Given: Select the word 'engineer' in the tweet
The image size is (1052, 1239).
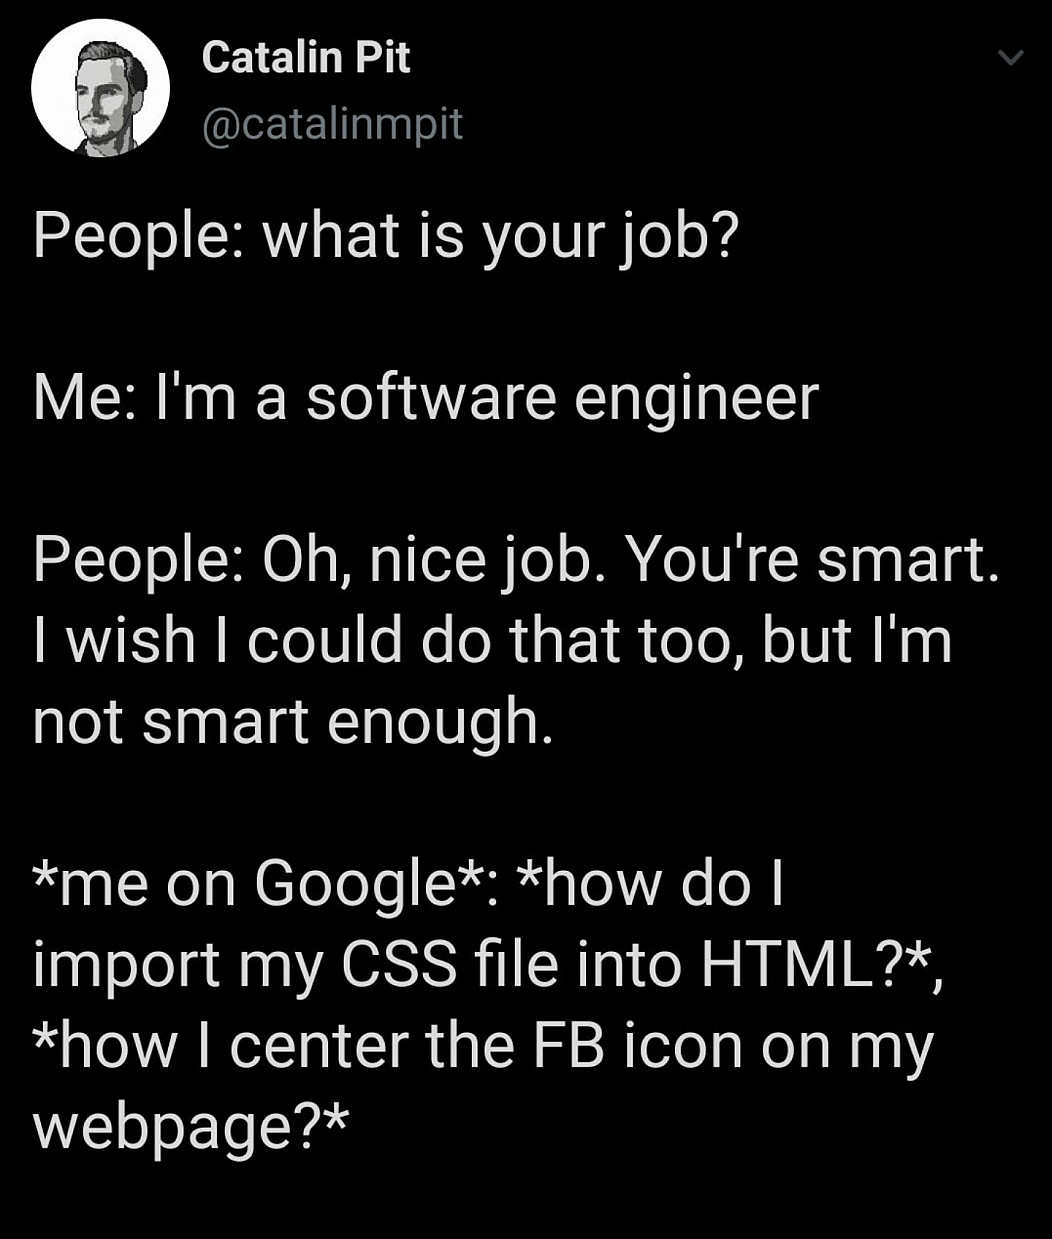Looking at the screenshot, I should pyautogui.click(x=696, y=399).
